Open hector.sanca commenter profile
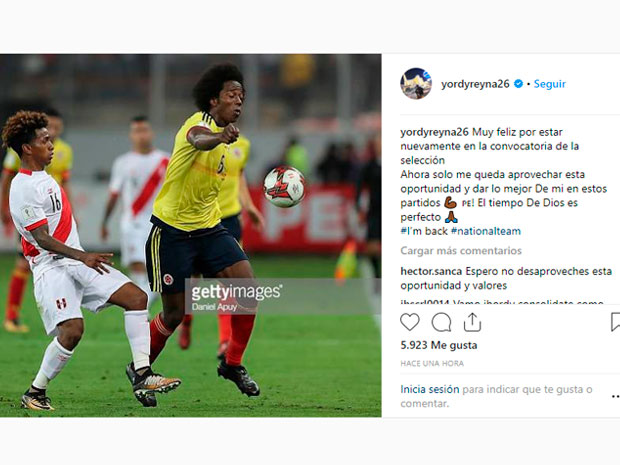620x465 pixels. [431, 271]
